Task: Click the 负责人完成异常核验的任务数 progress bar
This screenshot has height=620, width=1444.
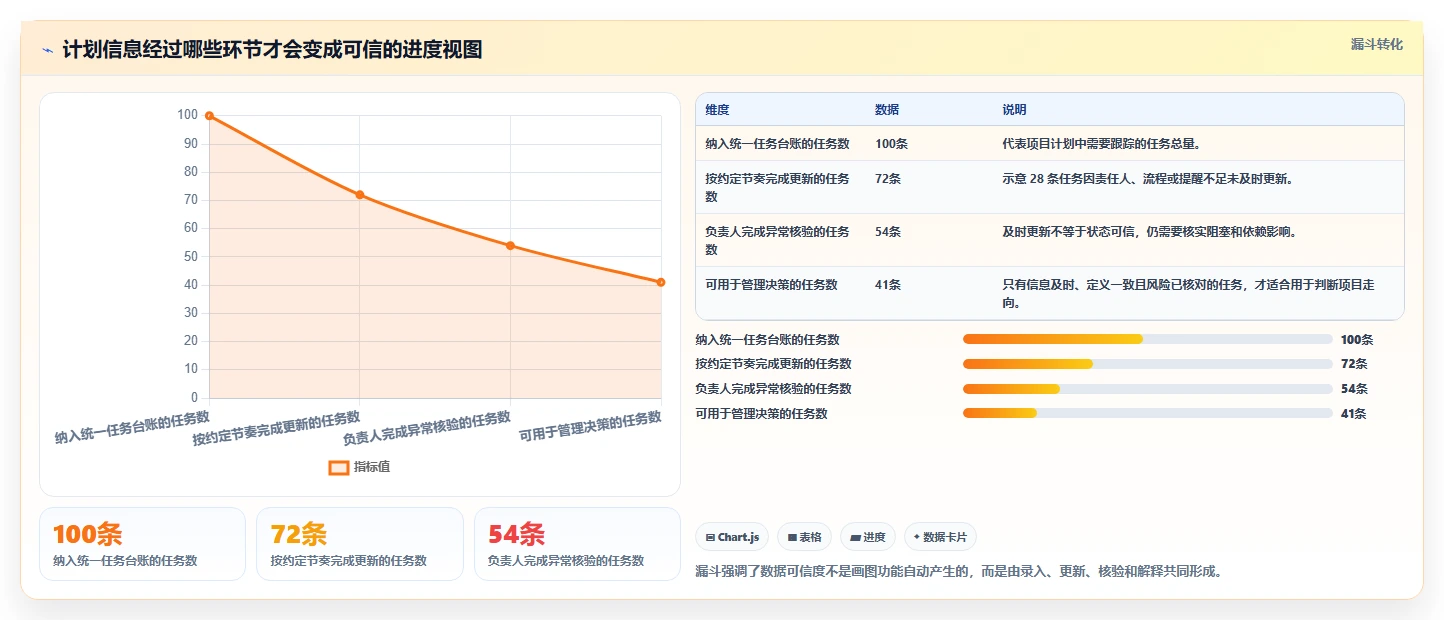Action: coord(1148,389)
